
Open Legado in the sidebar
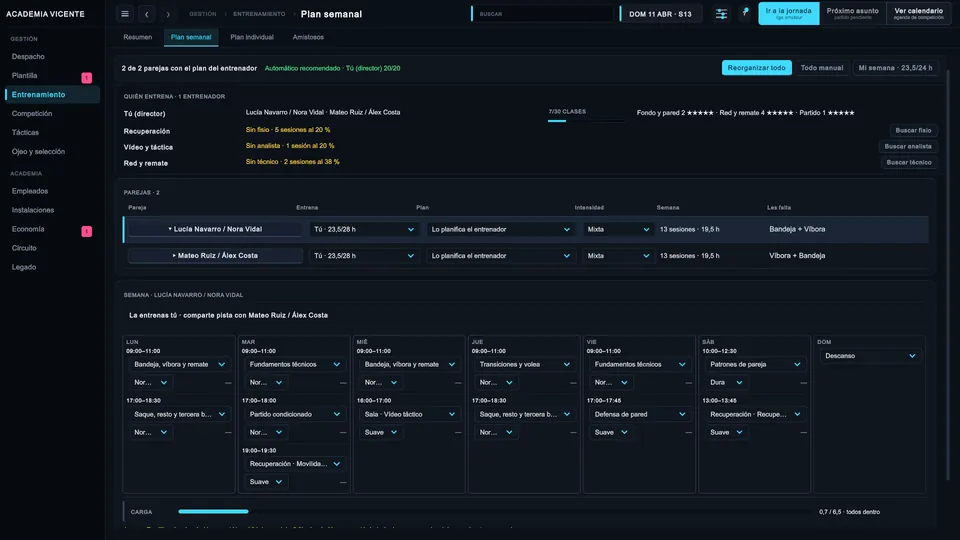tap(52, 267)
